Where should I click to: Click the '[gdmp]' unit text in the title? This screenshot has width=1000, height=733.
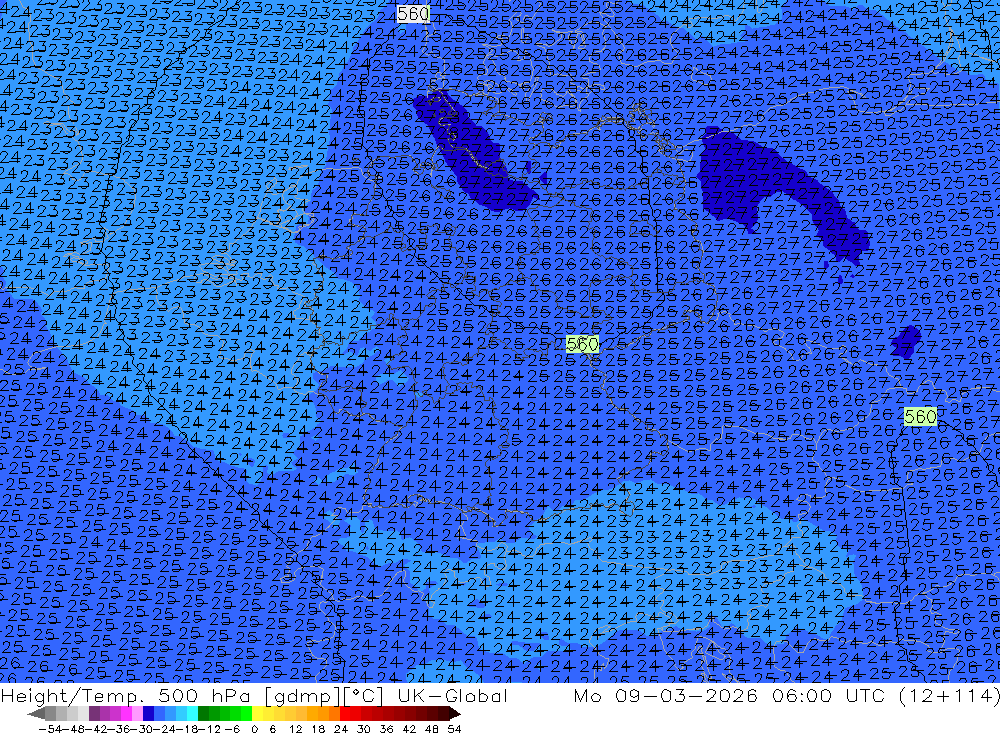(303, 696)
